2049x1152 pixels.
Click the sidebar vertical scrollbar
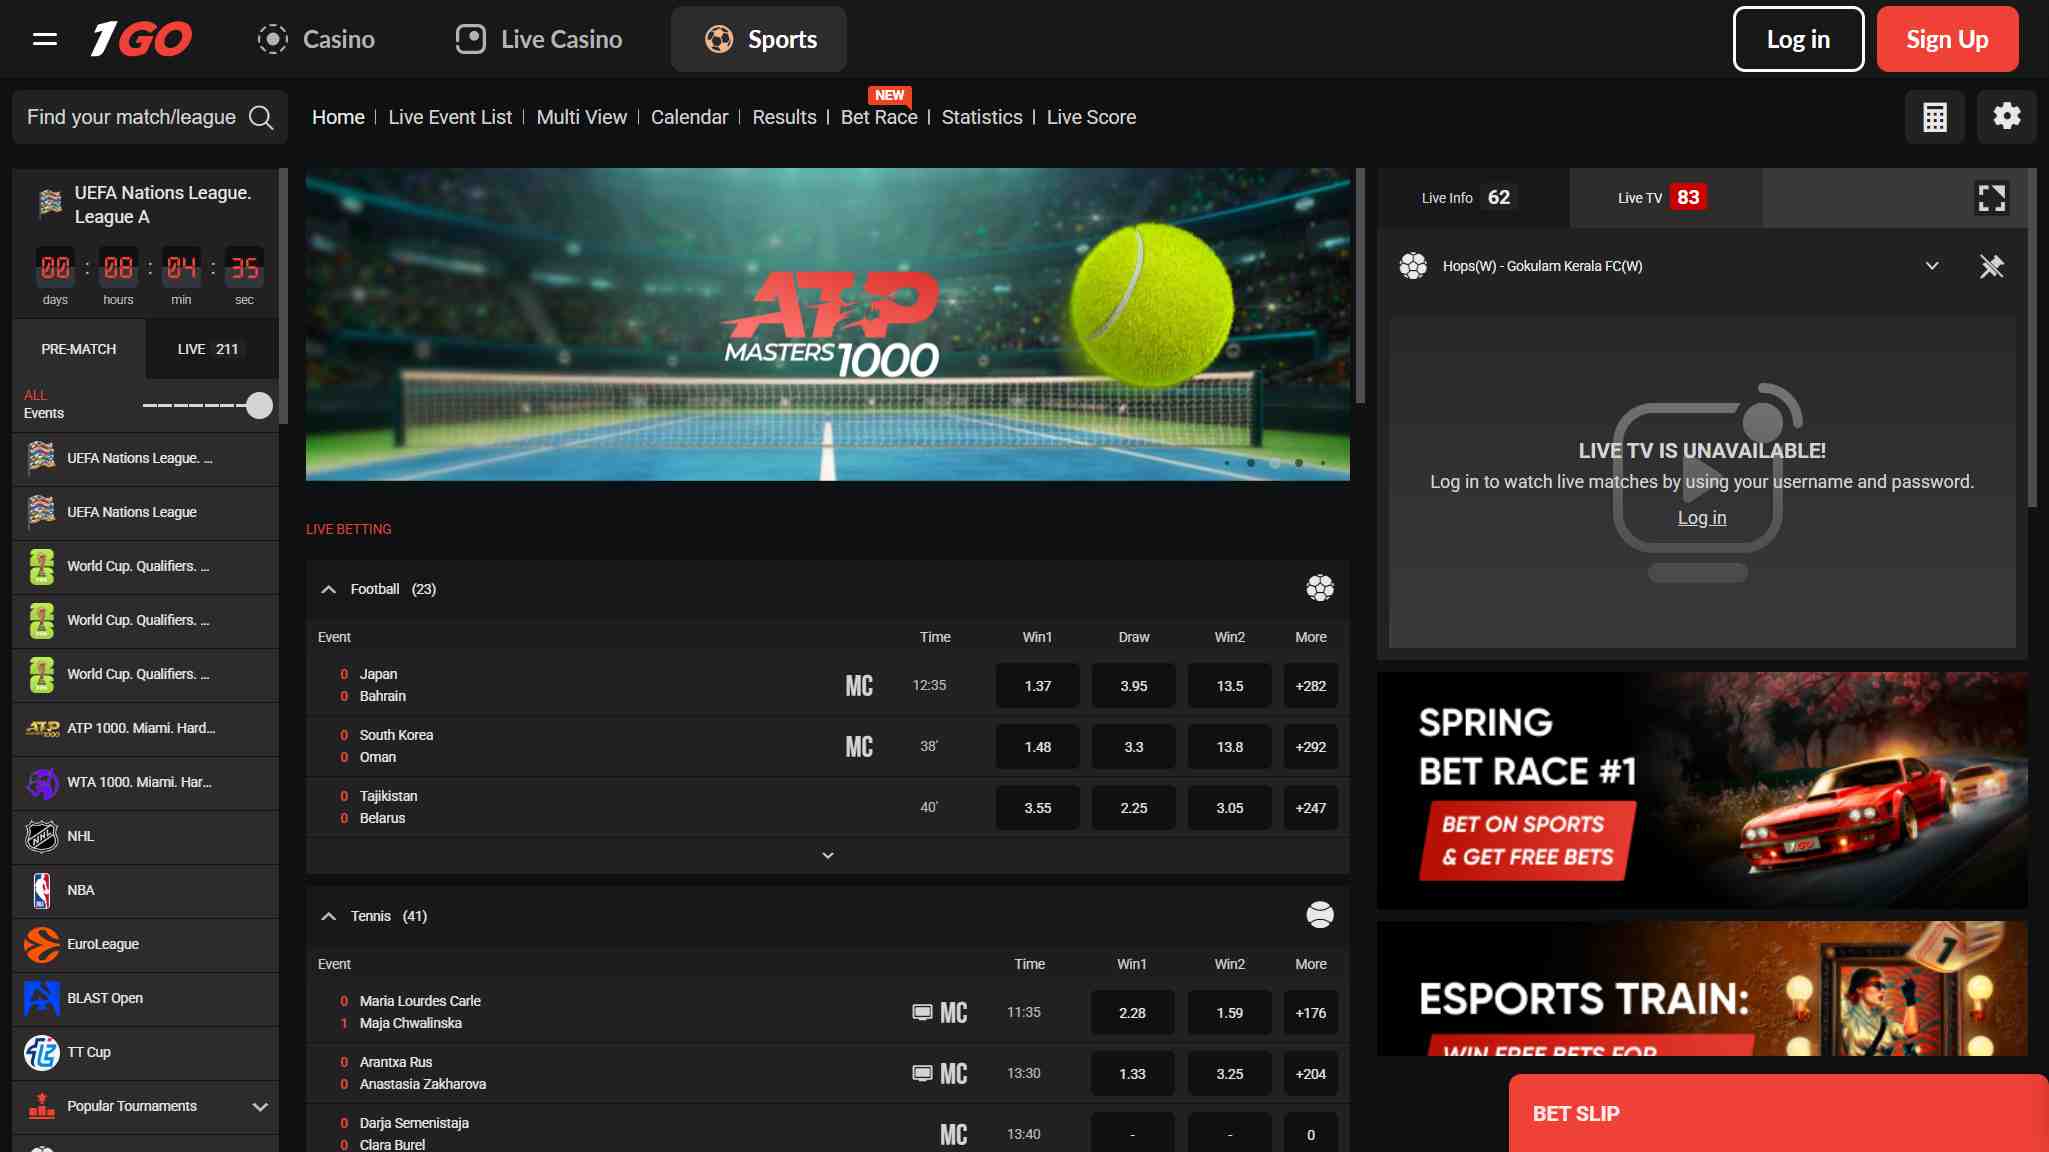coord(284,296)
